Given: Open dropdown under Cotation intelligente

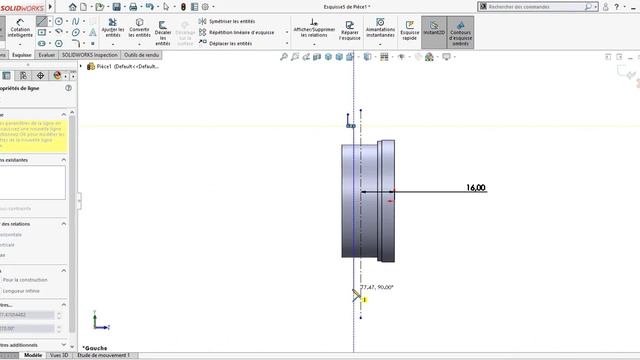Looking at the screenshot, I should [20, 44].
